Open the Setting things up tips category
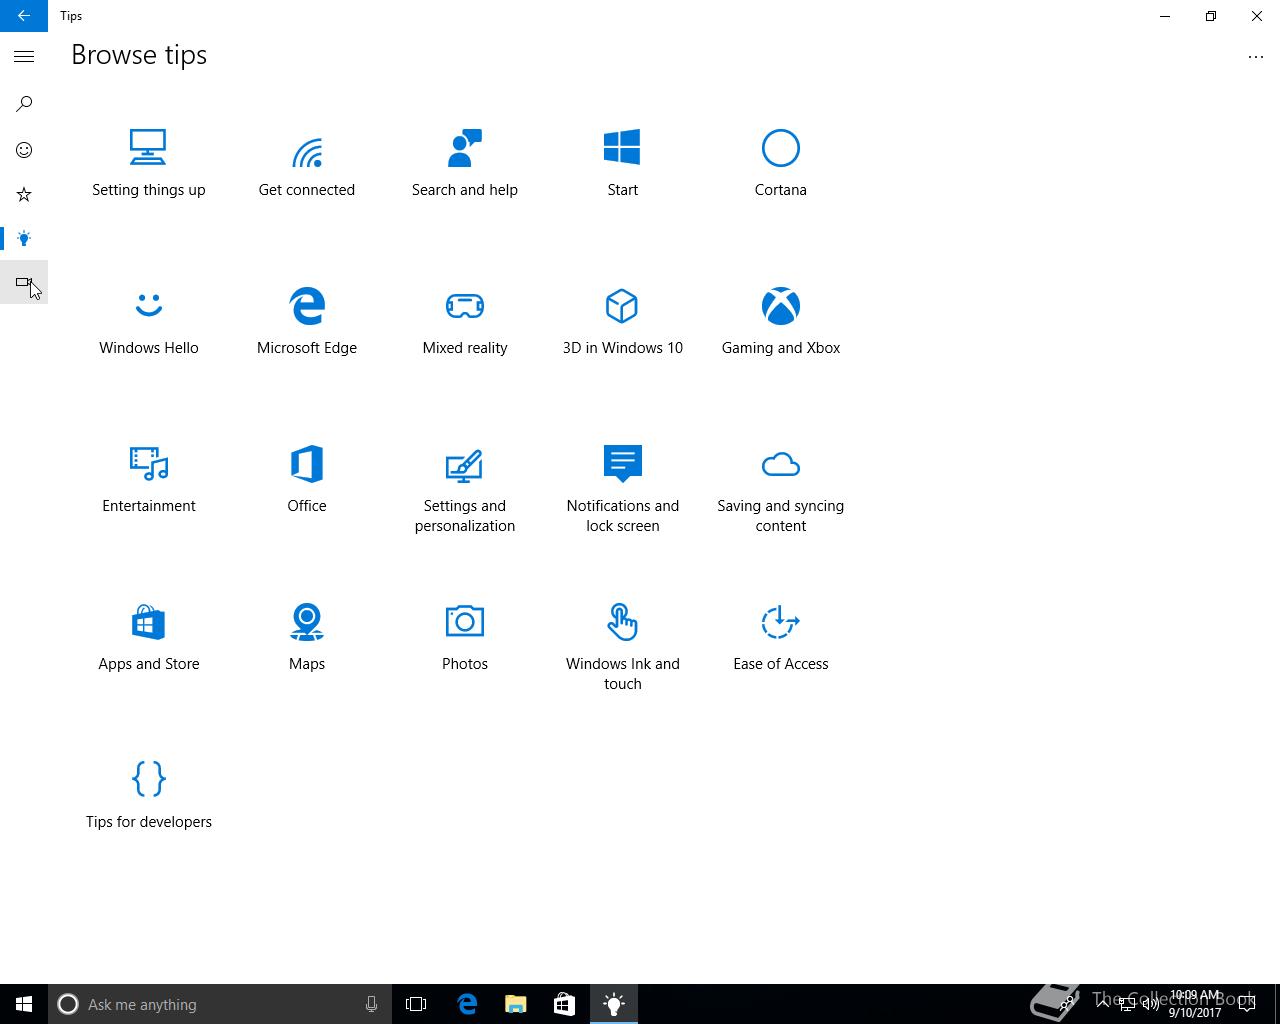Screen dimensions: 1280x1024 [148, 163]
